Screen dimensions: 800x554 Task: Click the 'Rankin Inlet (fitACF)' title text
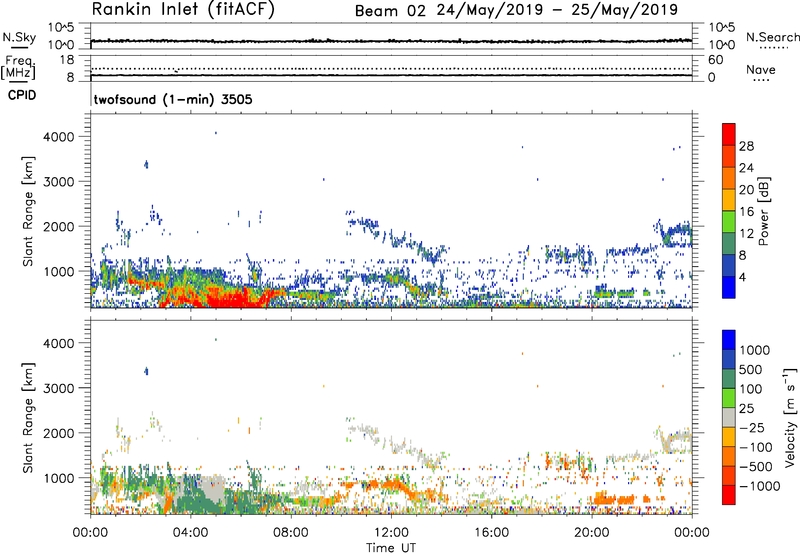point(183,9)
